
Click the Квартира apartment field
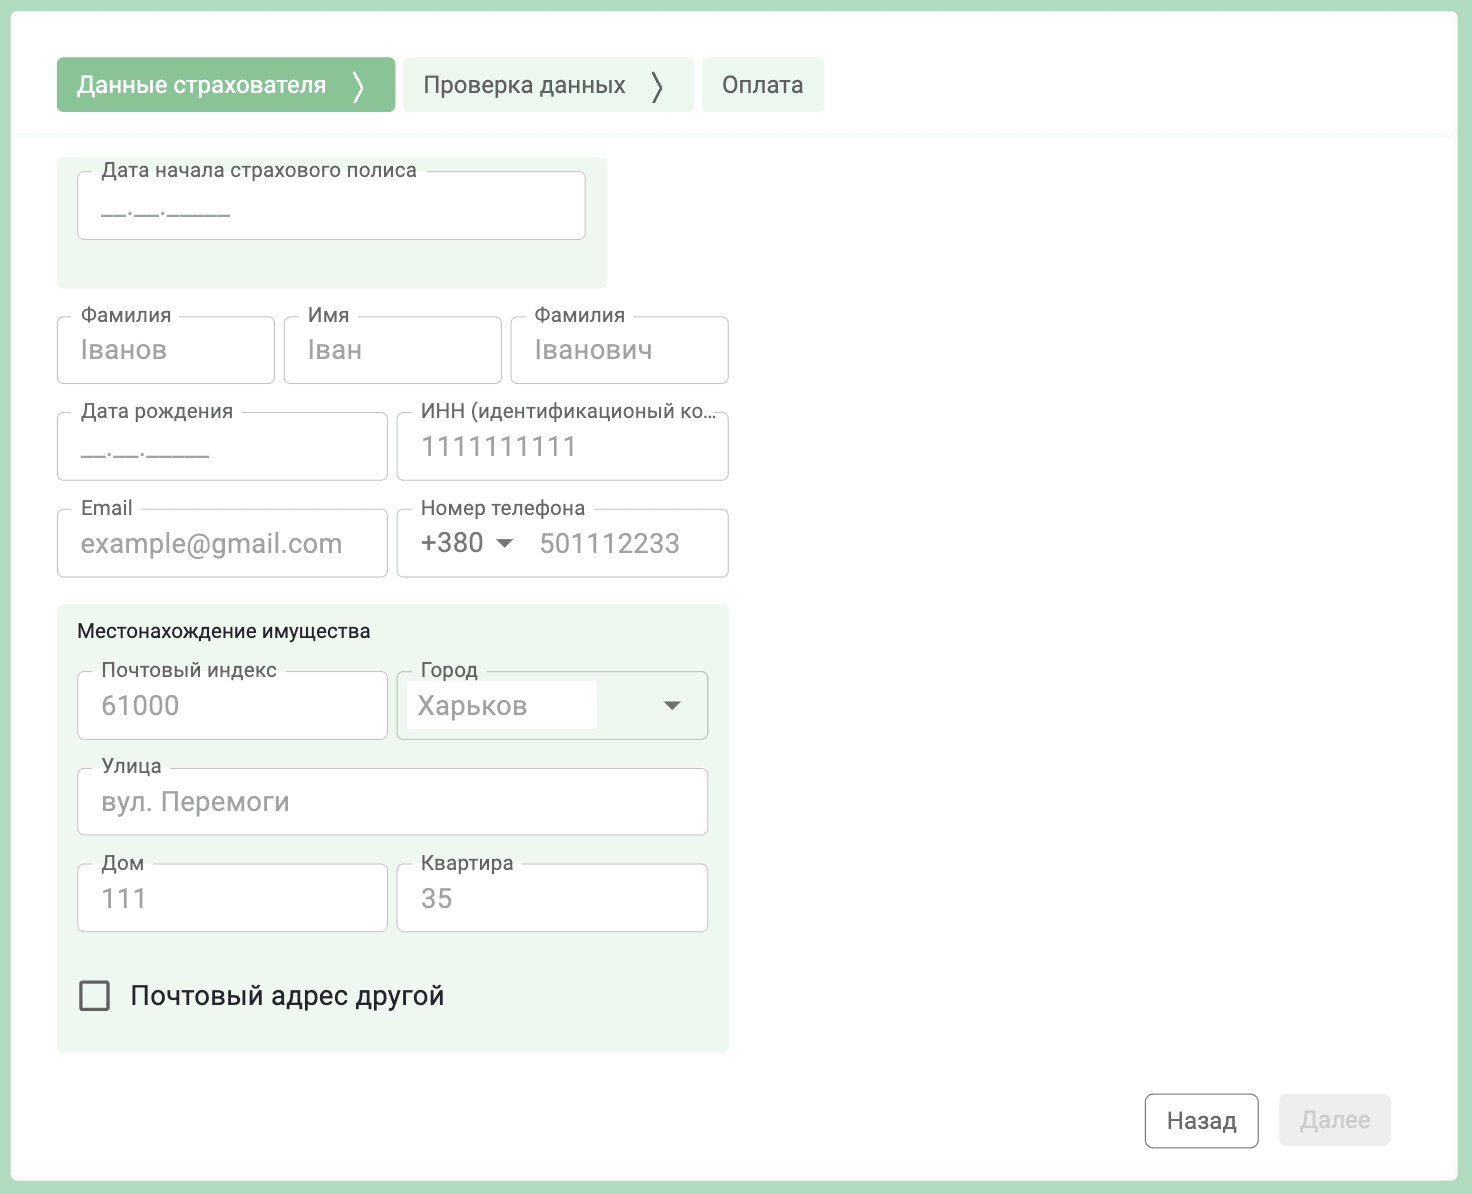click(552, 899)
